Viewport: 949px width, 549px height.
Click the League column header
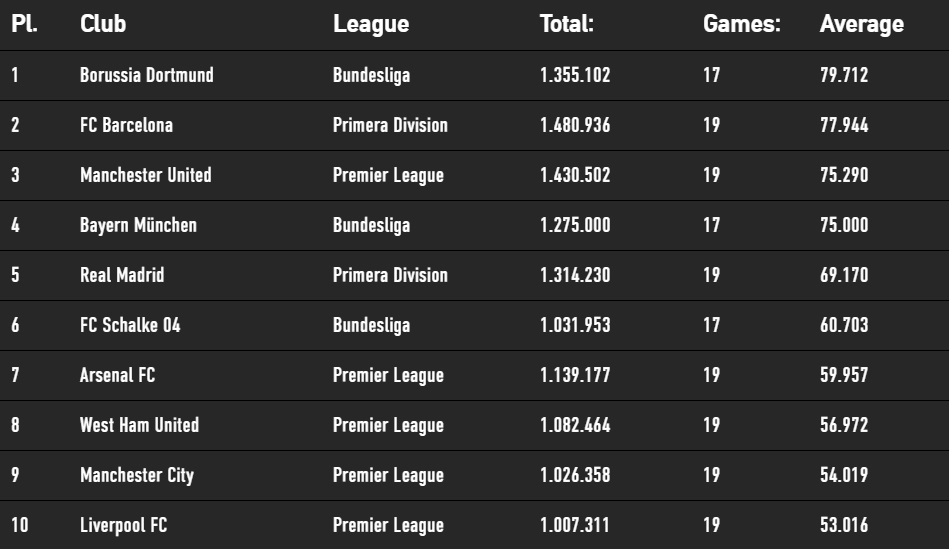(x=371, y=24)
